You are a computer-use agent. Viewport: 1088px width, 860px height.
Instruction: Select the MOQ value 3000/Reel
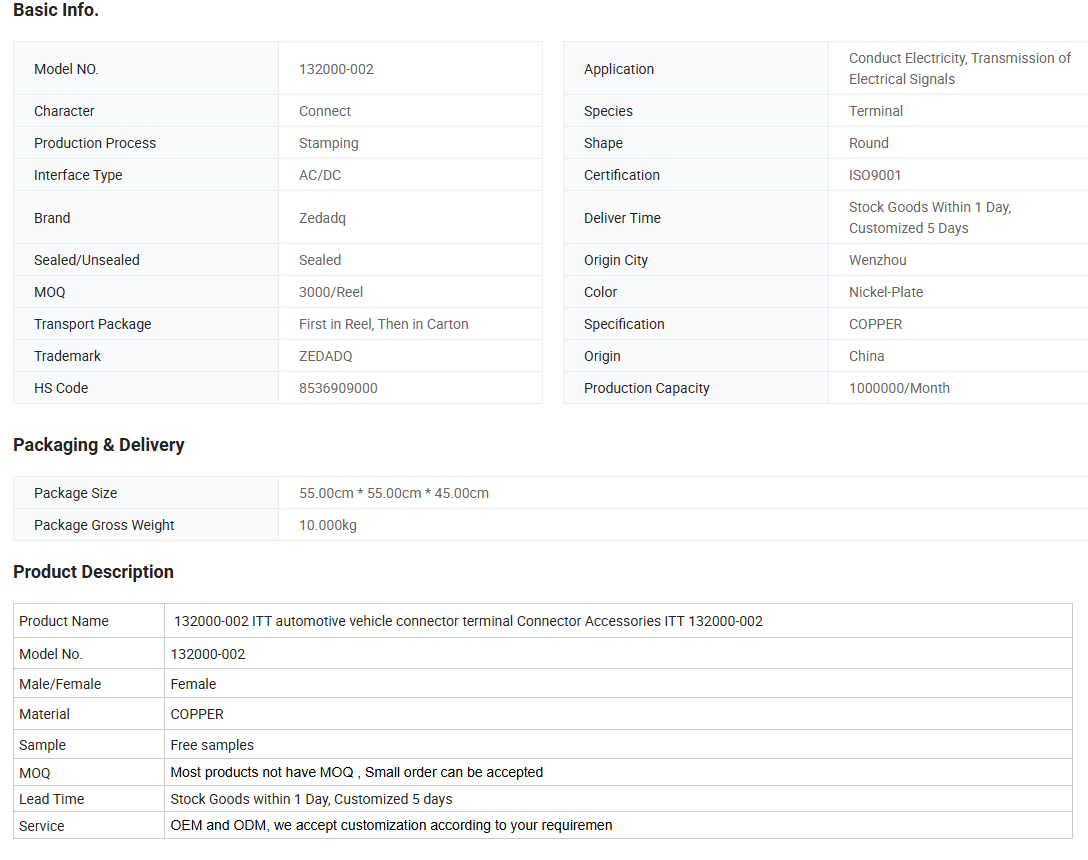click(x=331, y=292)
